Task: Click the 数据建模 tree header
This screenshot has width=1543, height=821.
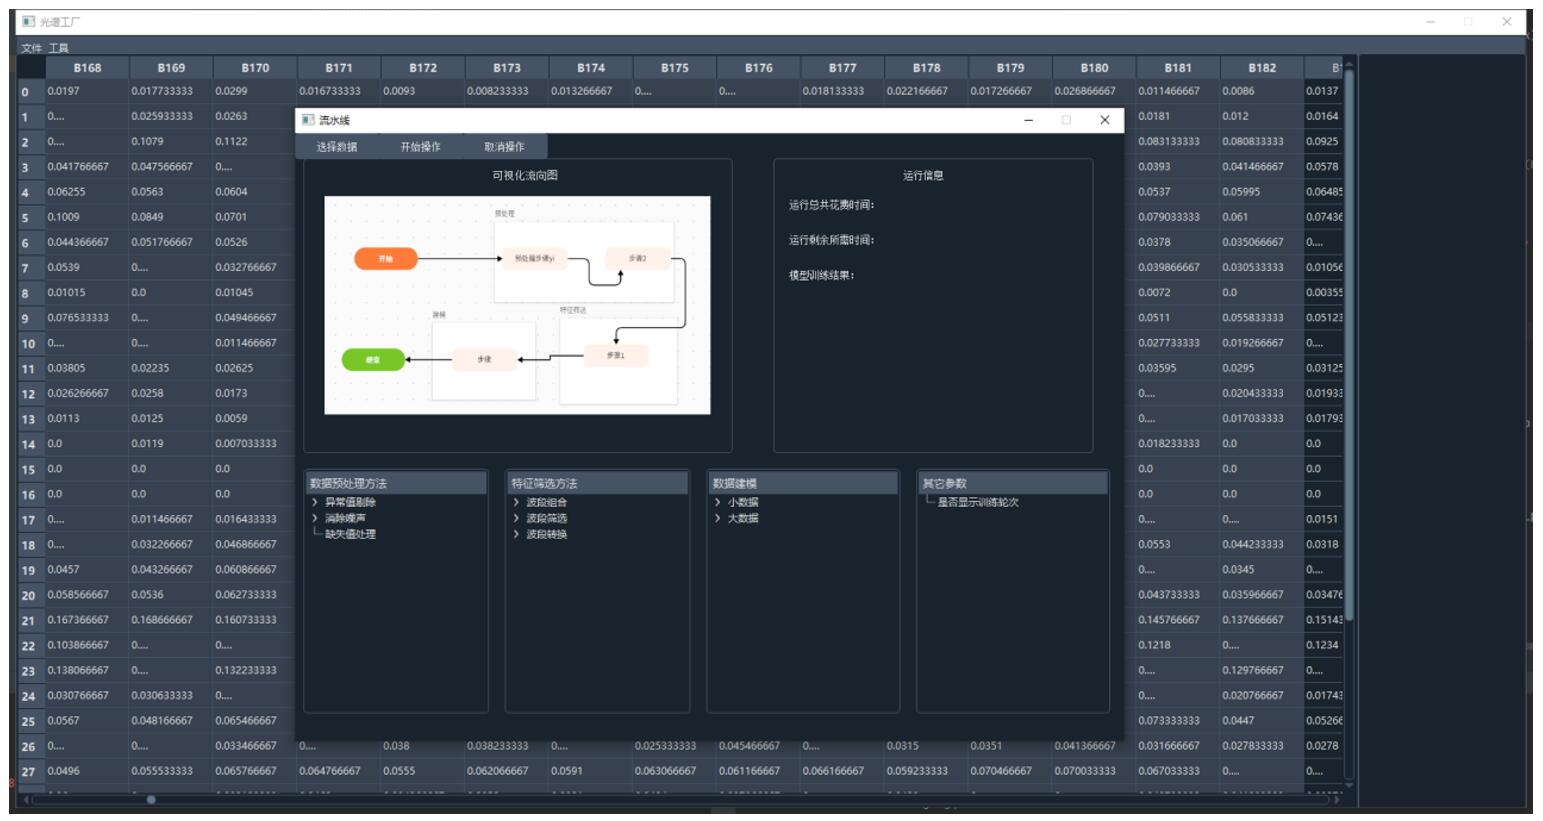Action: tap(803, 483)
